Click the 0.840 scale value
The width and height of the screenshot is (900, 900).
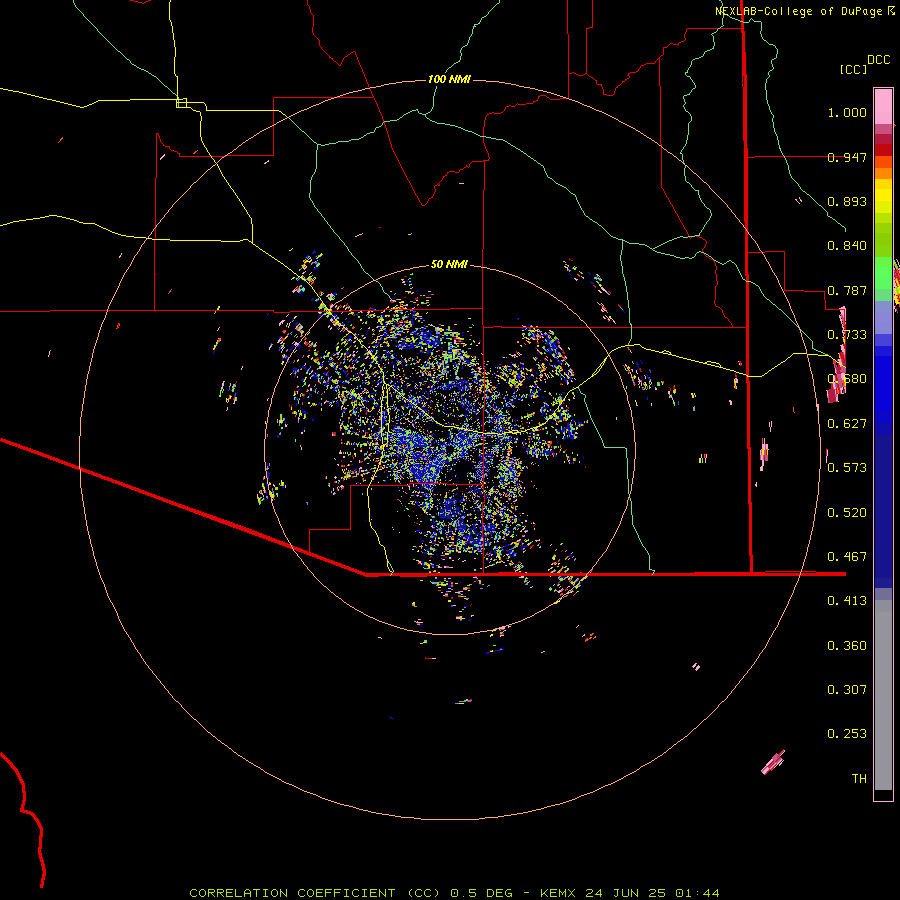tap(847, 246)
